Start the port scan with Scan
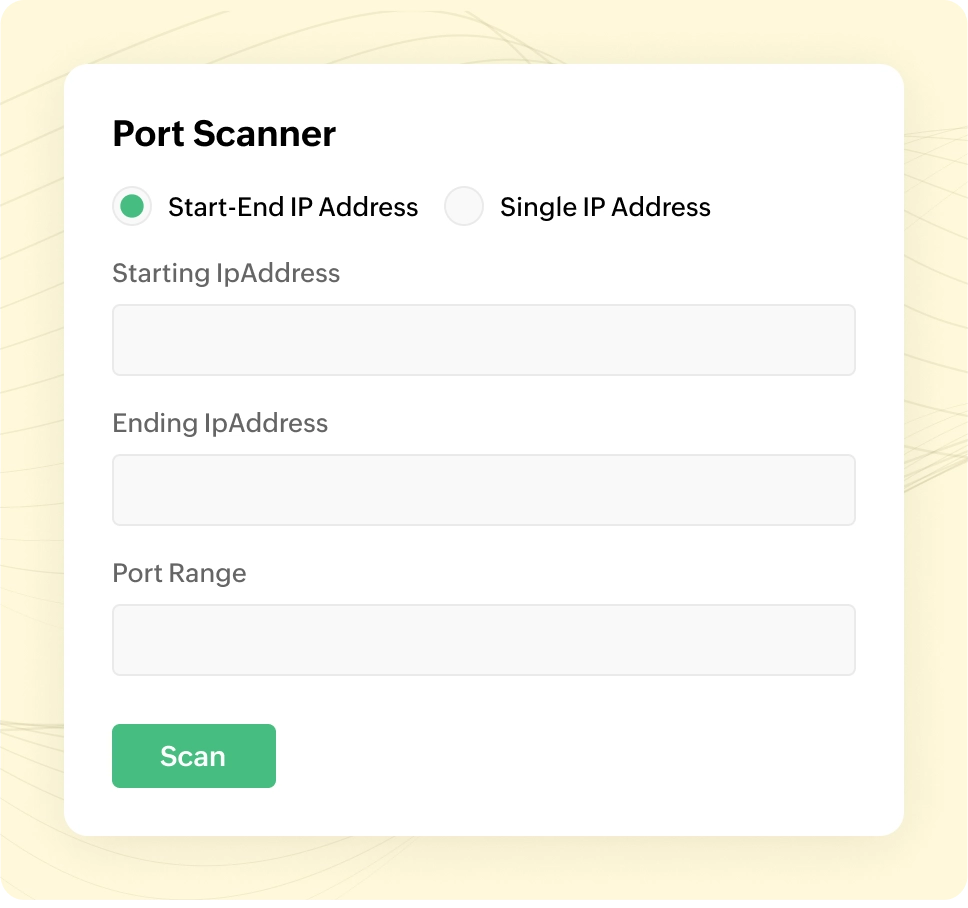Screen dimensions: 968x908 193,756
